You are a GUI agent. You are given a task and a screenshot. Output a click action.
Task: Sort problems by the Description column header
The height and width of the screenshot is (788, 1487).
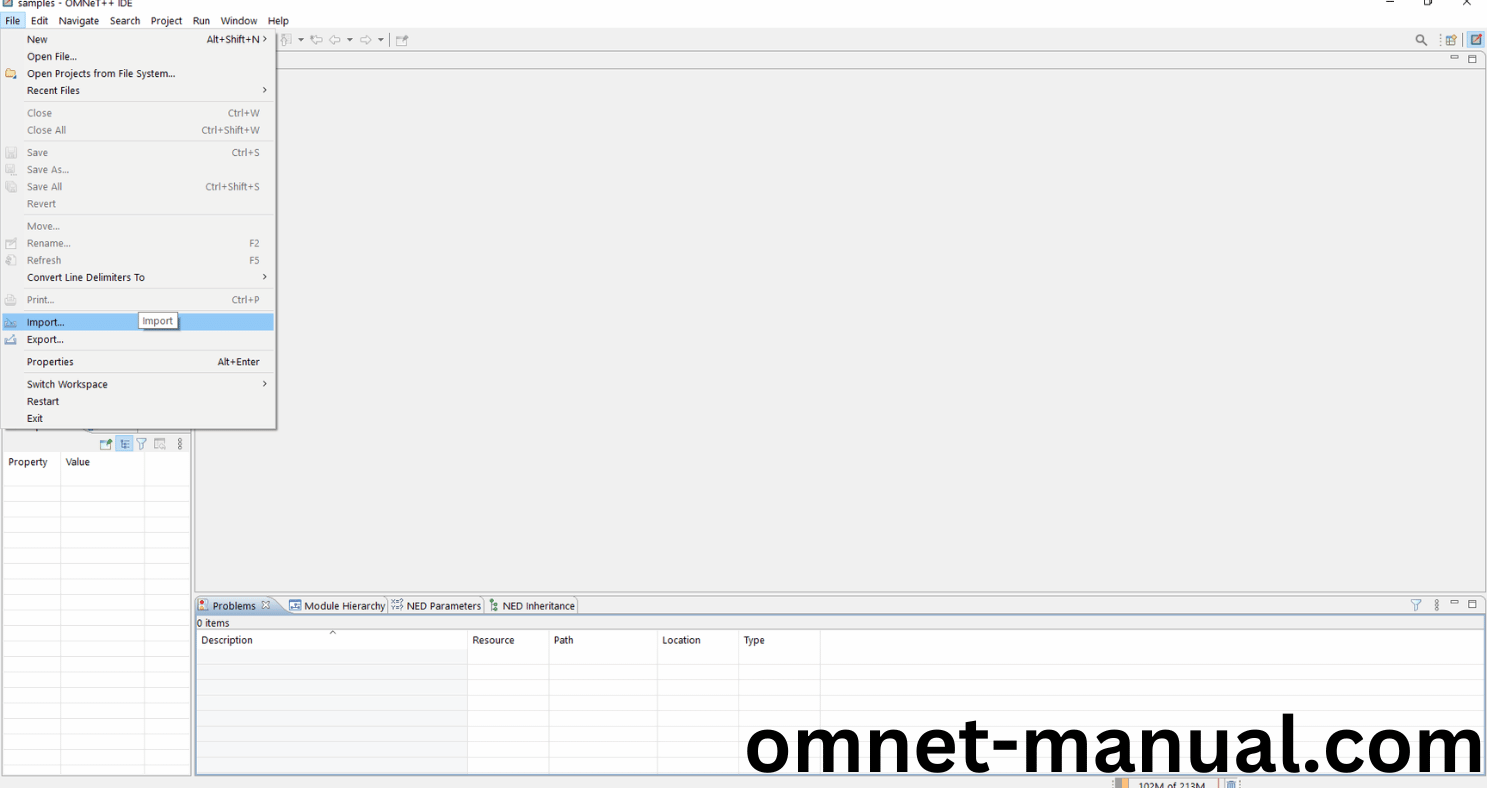[x=330, y=640]
